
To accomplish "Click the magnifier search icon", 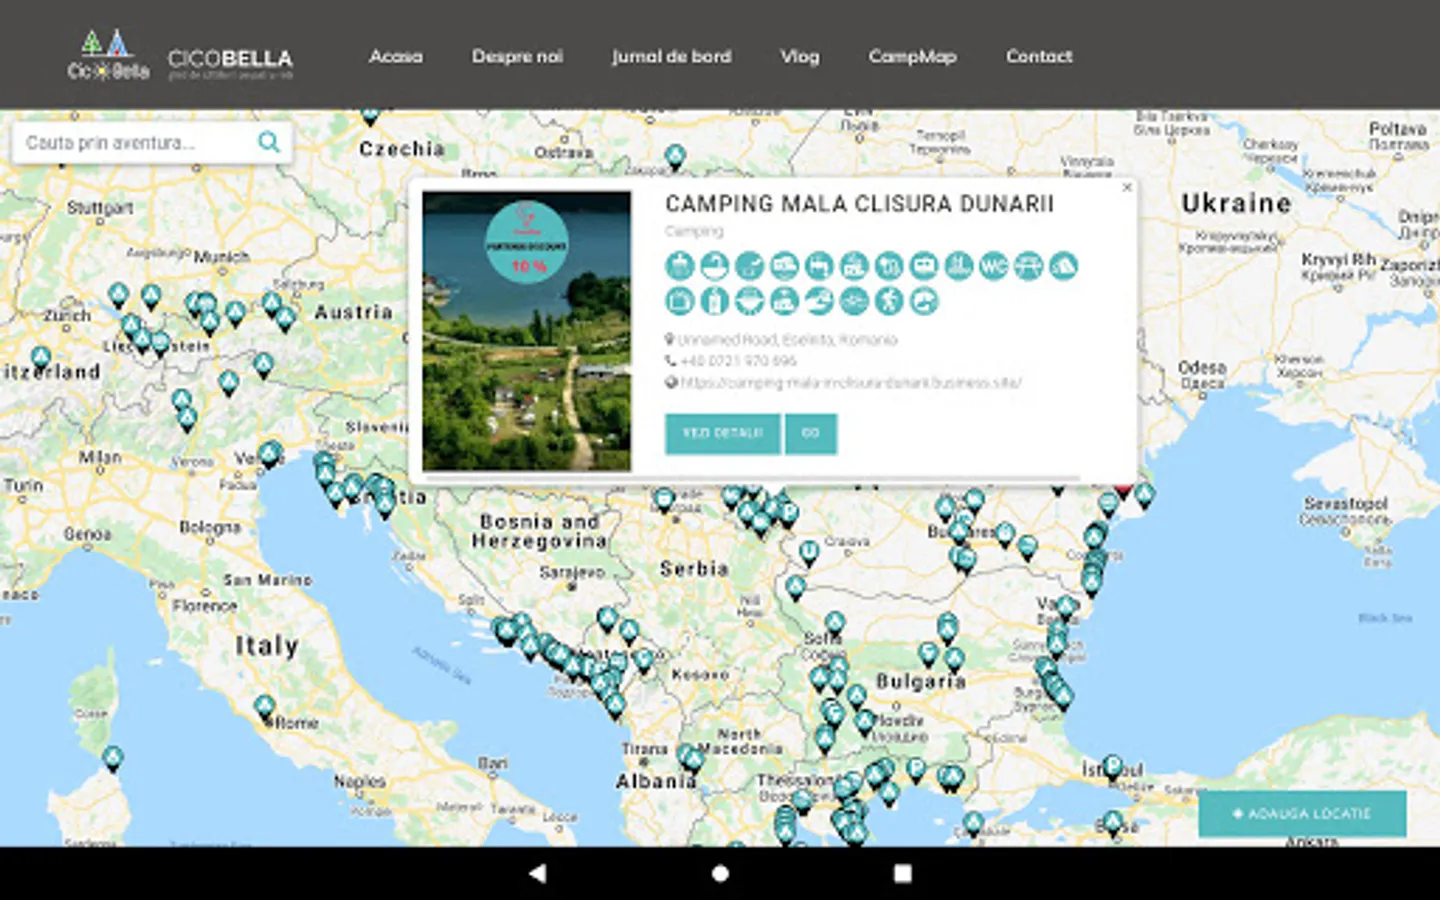I will click(269, 142).
